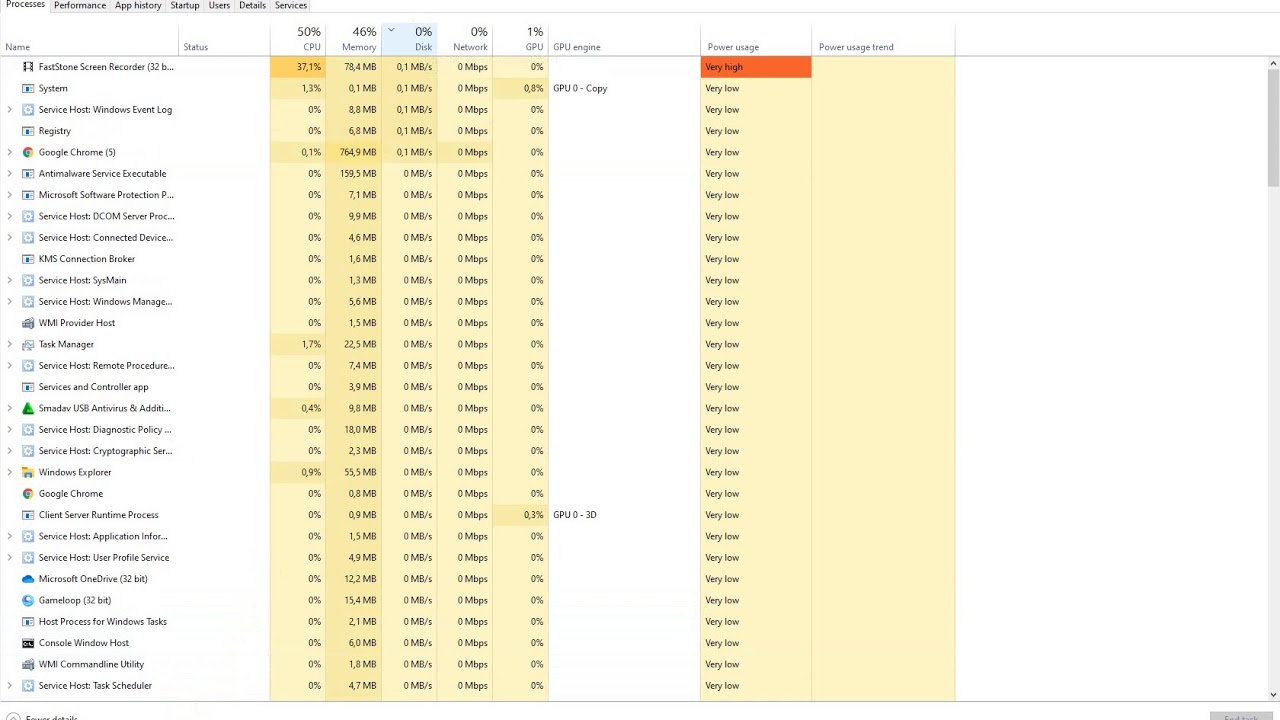Expand the Task Manager process row
The width and height of the screenshot is (1280, 720).
[x=10, y=344]
